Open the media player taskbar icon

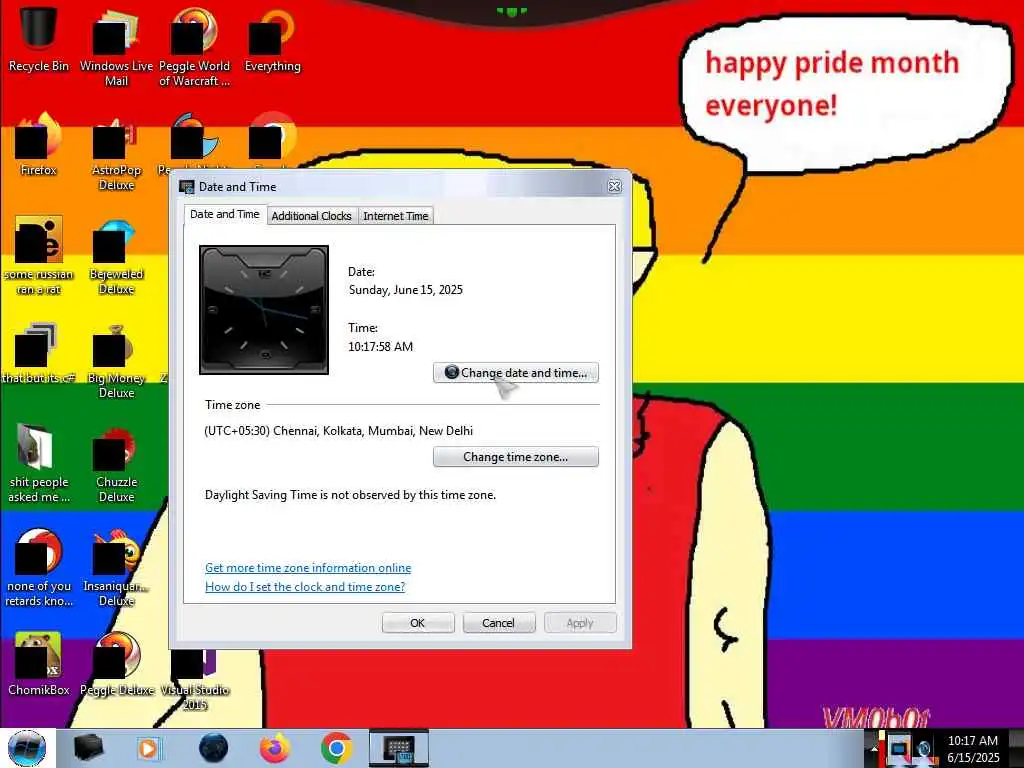[x=148, y=748]
